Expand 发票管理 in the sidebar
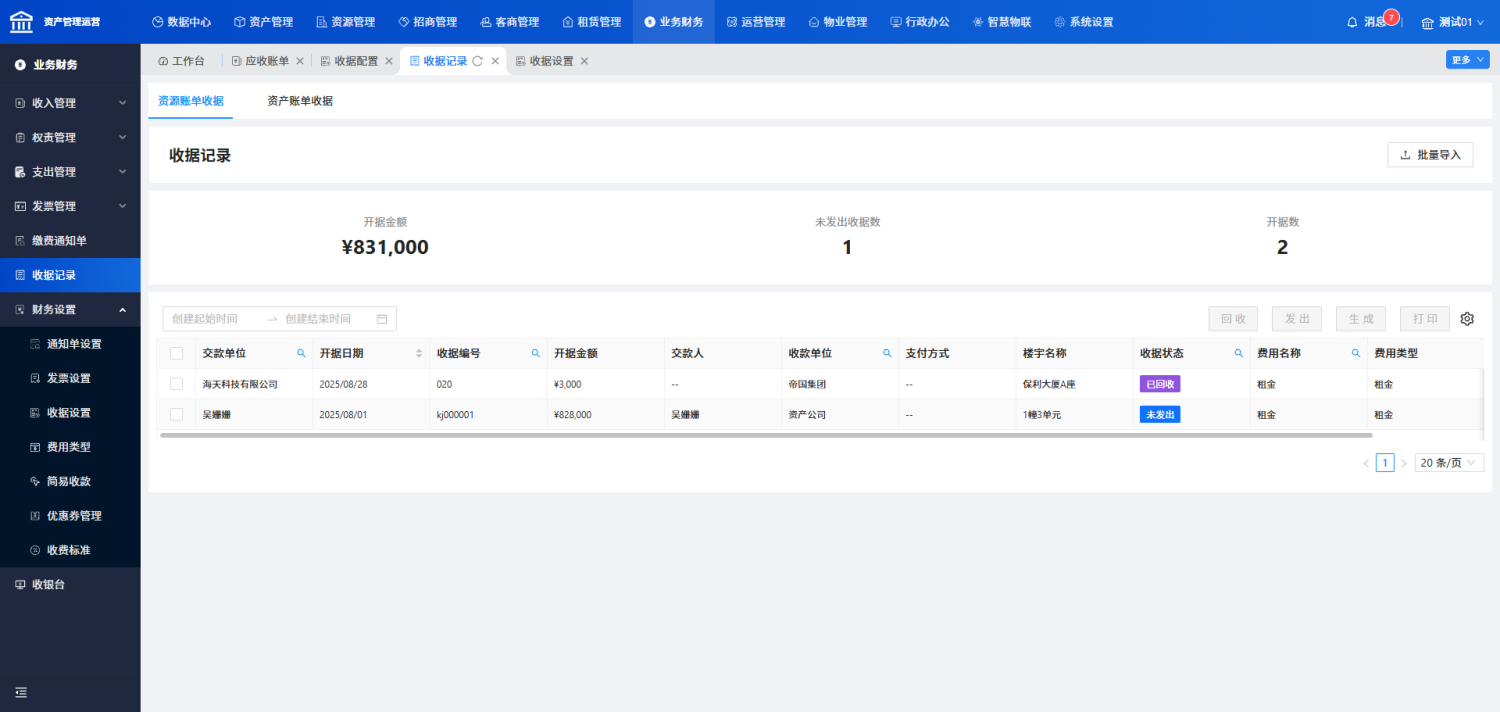 tap(70, 206)
